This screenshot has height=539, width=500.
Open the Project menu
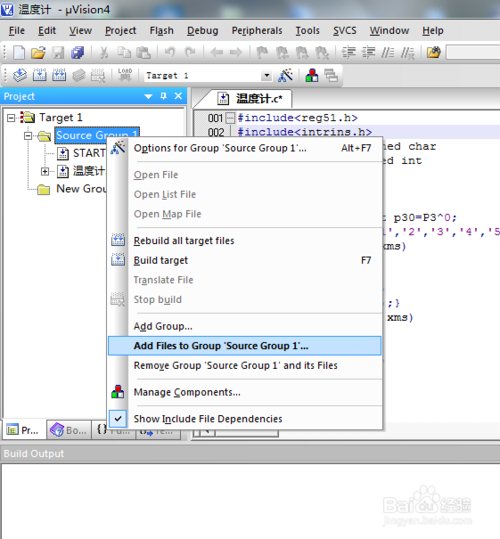[121, 31]
